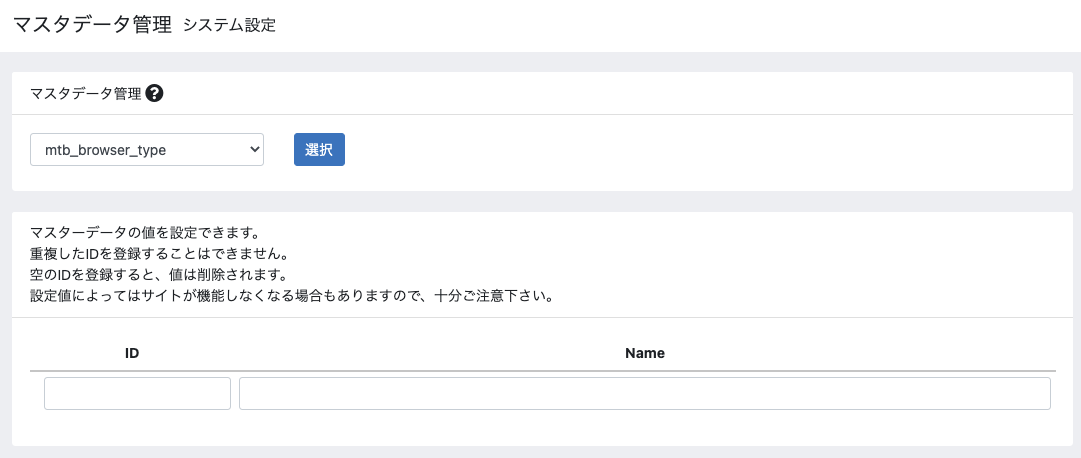This screenshot has height=458, width=1081.
Task: Click the ID column header
Action: pyautogui.click(x=132, y=353)
